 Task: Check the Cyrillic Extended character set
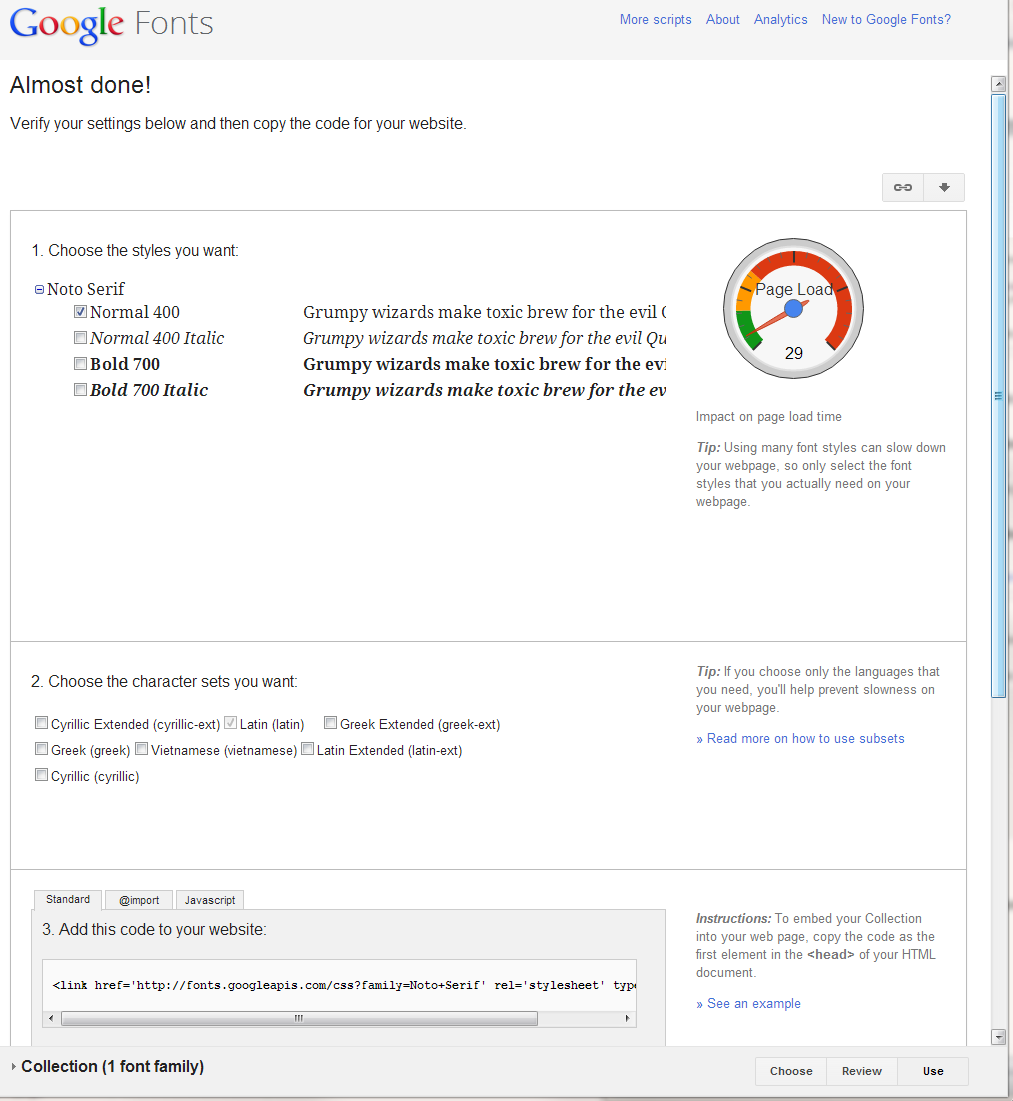click(41, 722)
